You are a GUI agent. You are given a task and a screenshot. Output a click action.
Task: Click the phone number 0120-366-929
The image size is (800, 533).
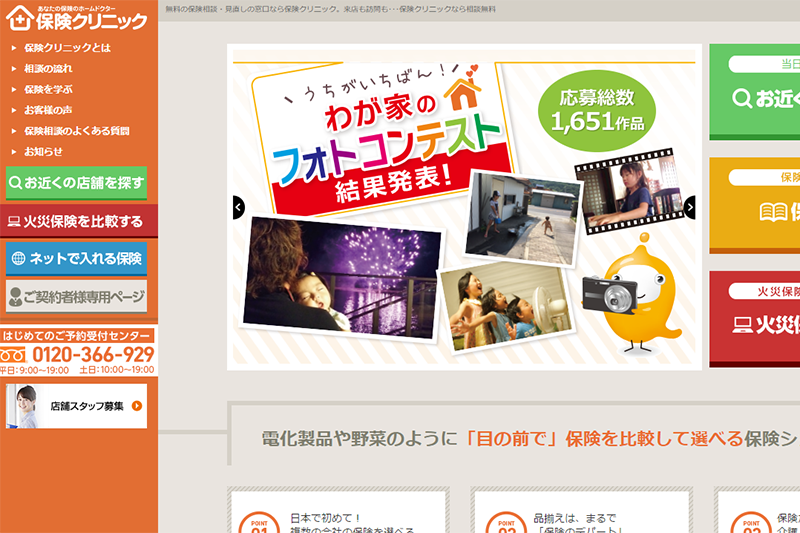pos(93,354)
